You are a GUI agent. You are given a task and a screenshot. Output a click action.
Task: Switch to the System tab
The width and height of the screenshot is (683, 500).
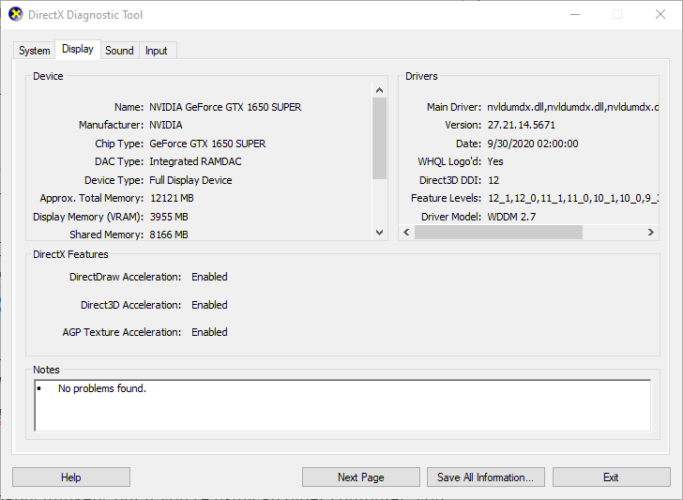point(34,50)
